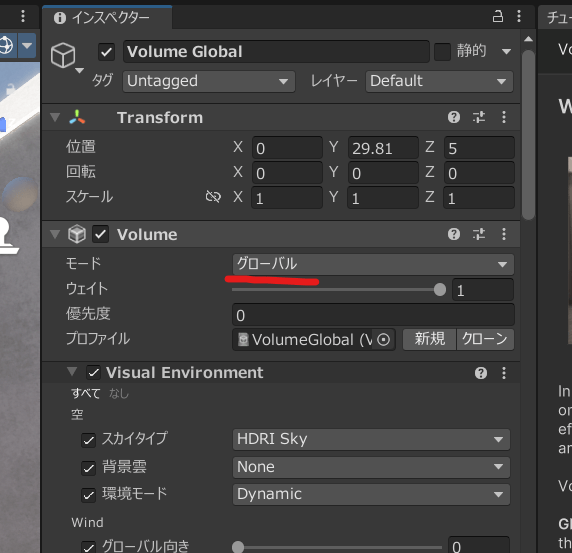Click the Inspector lock icon
The width and height of the screenshot is (572, 553).
click(498, 16)
